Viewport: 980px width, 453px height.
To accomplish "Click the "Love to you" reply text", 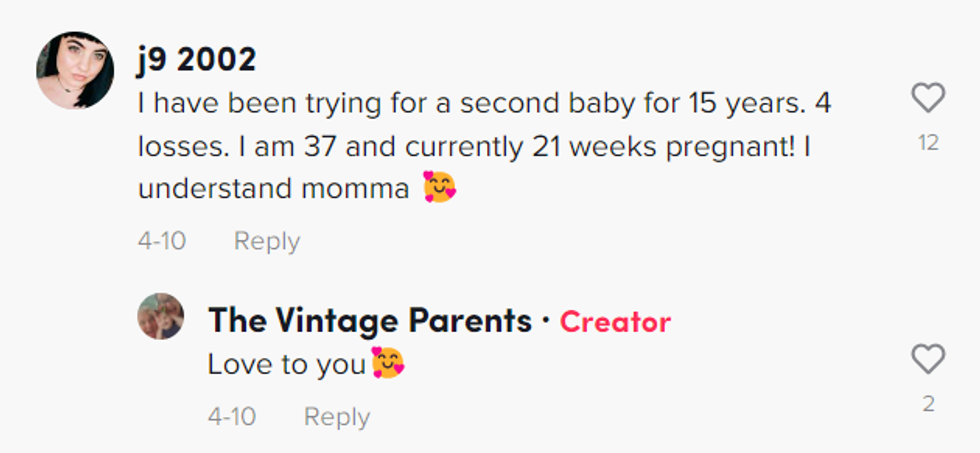I will [x=287, y=365].
